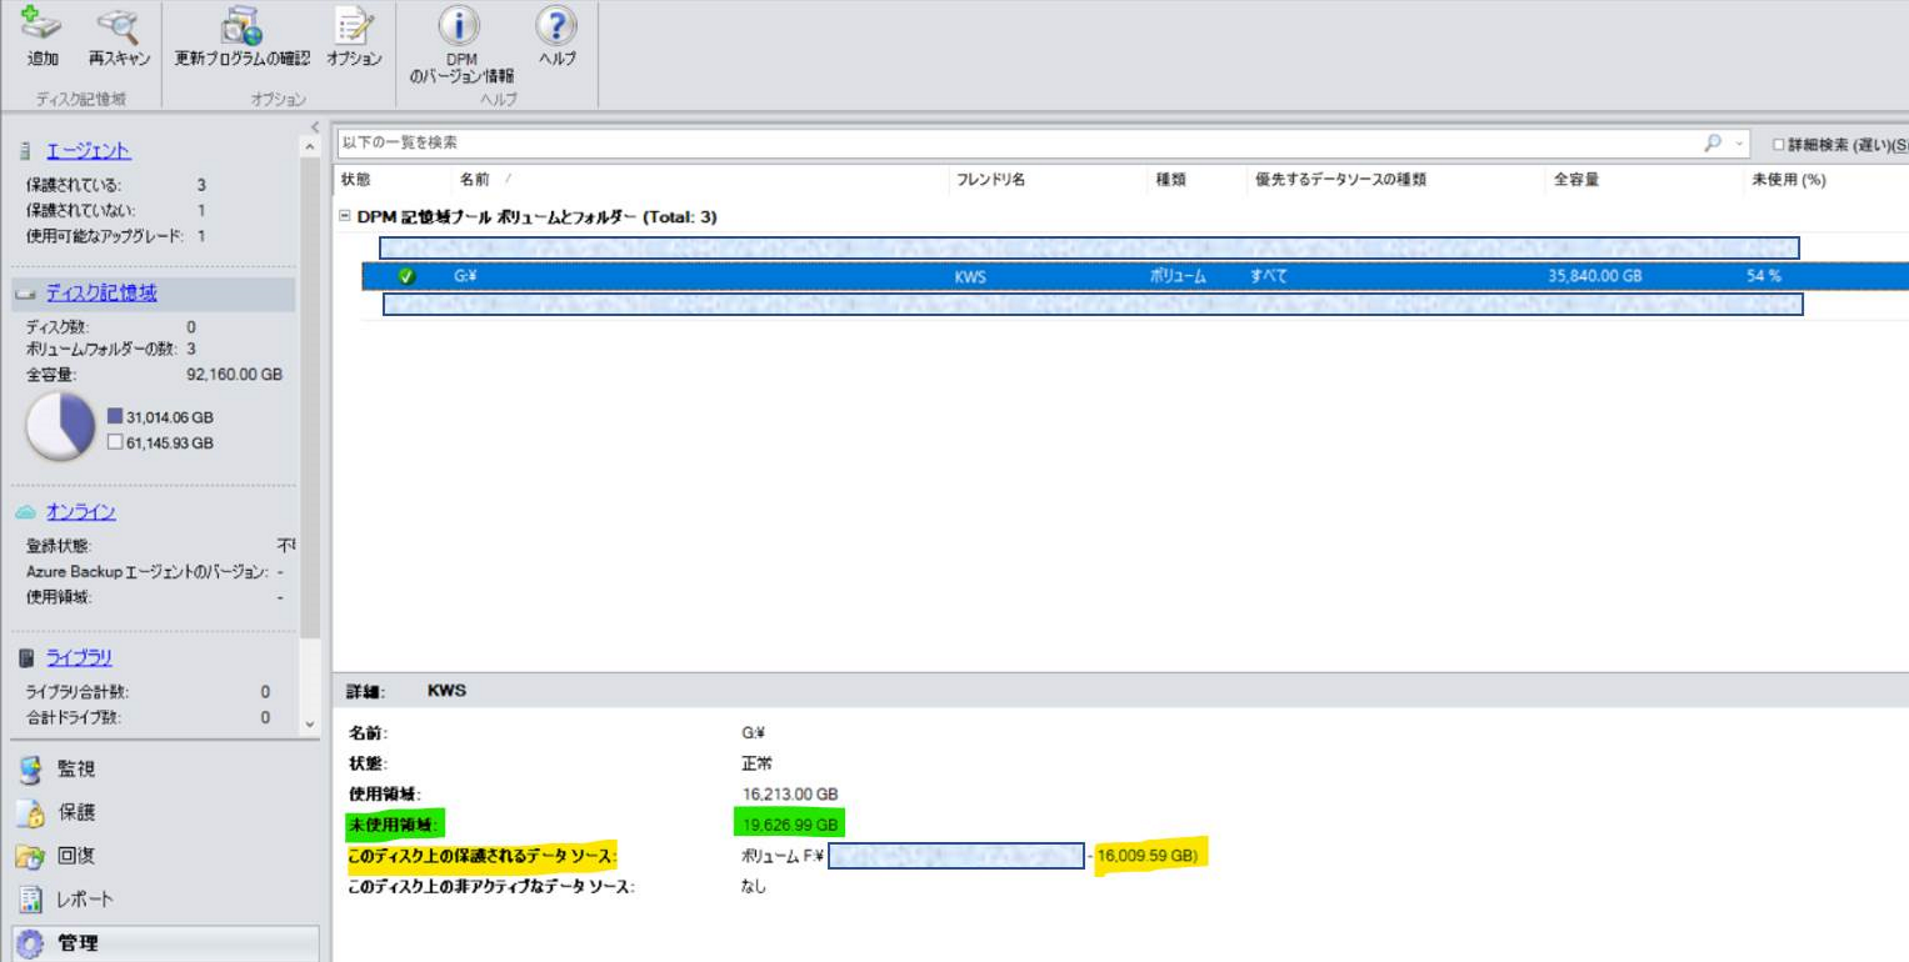The height and width of the screenshot is (962, 1909).
Task: Collapse the DPM 記憶域プール group
Action: tap(344, 216)
